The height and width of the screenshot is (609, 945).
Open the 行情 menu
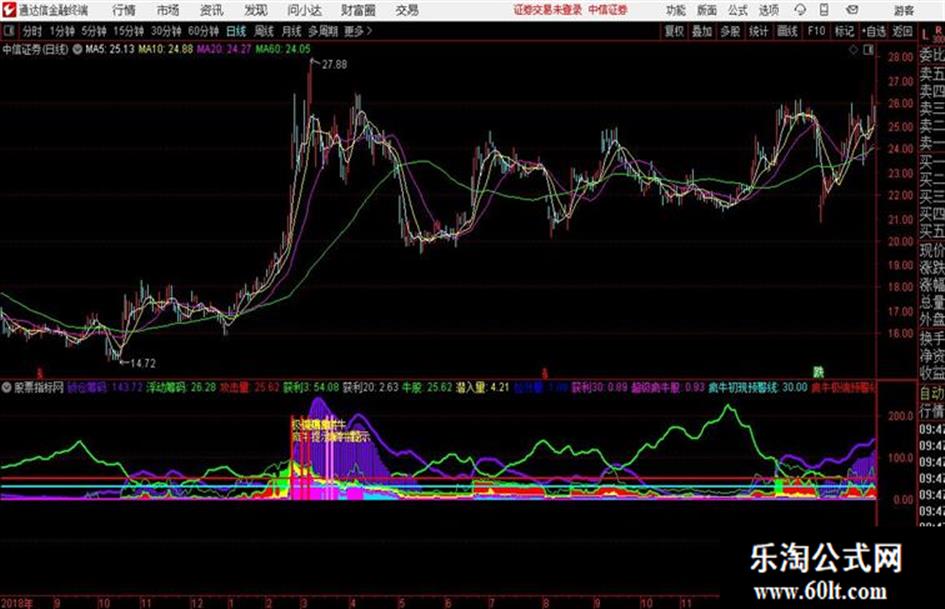(x=124, y=10)
